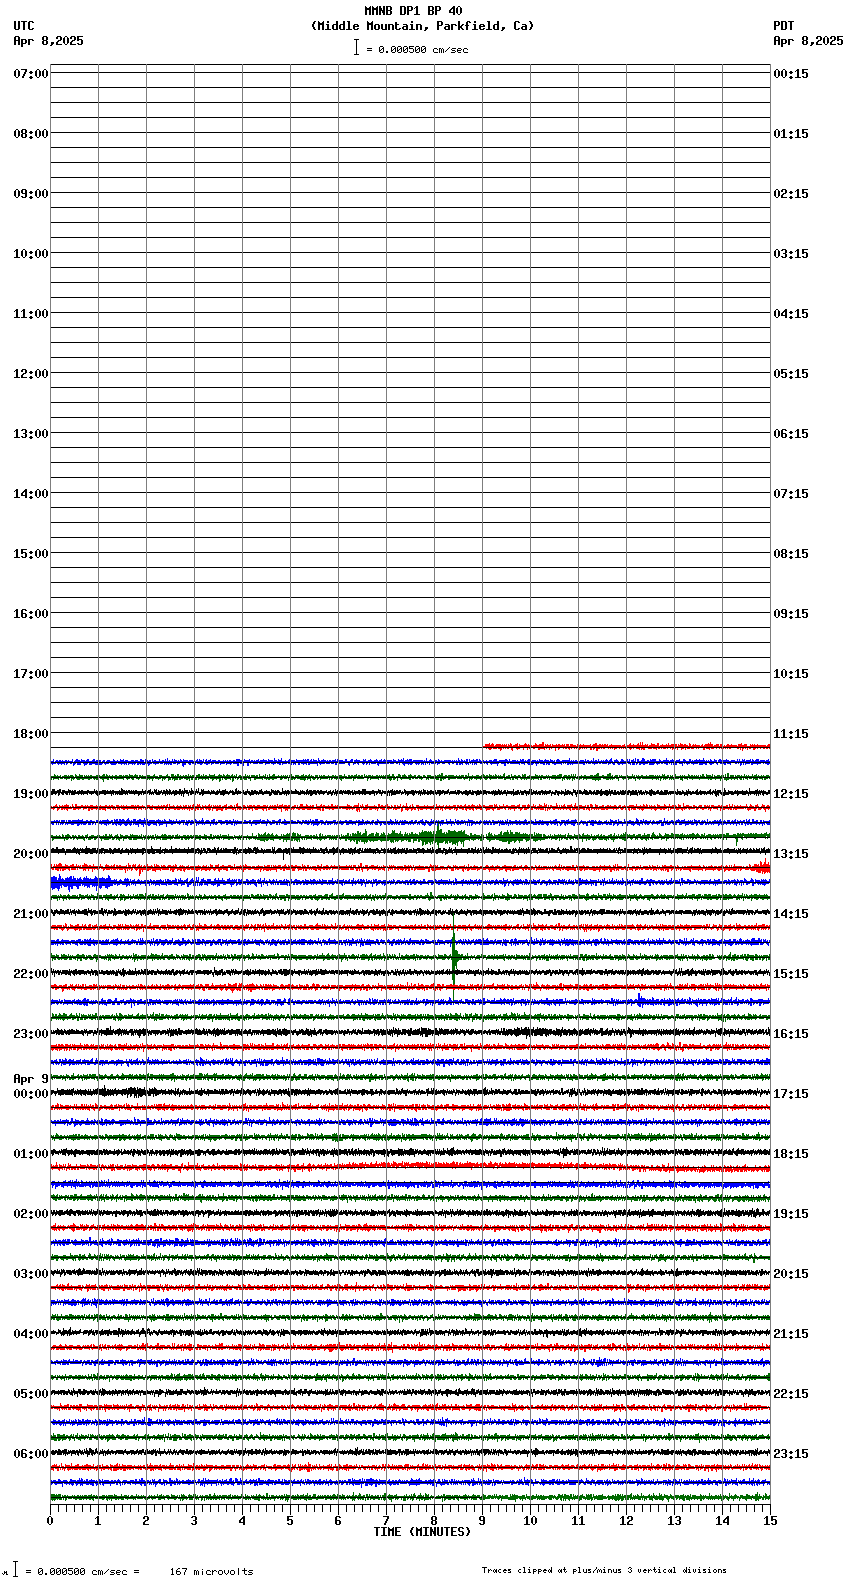Click the '23:15' PDT time label

(791, 1454)
